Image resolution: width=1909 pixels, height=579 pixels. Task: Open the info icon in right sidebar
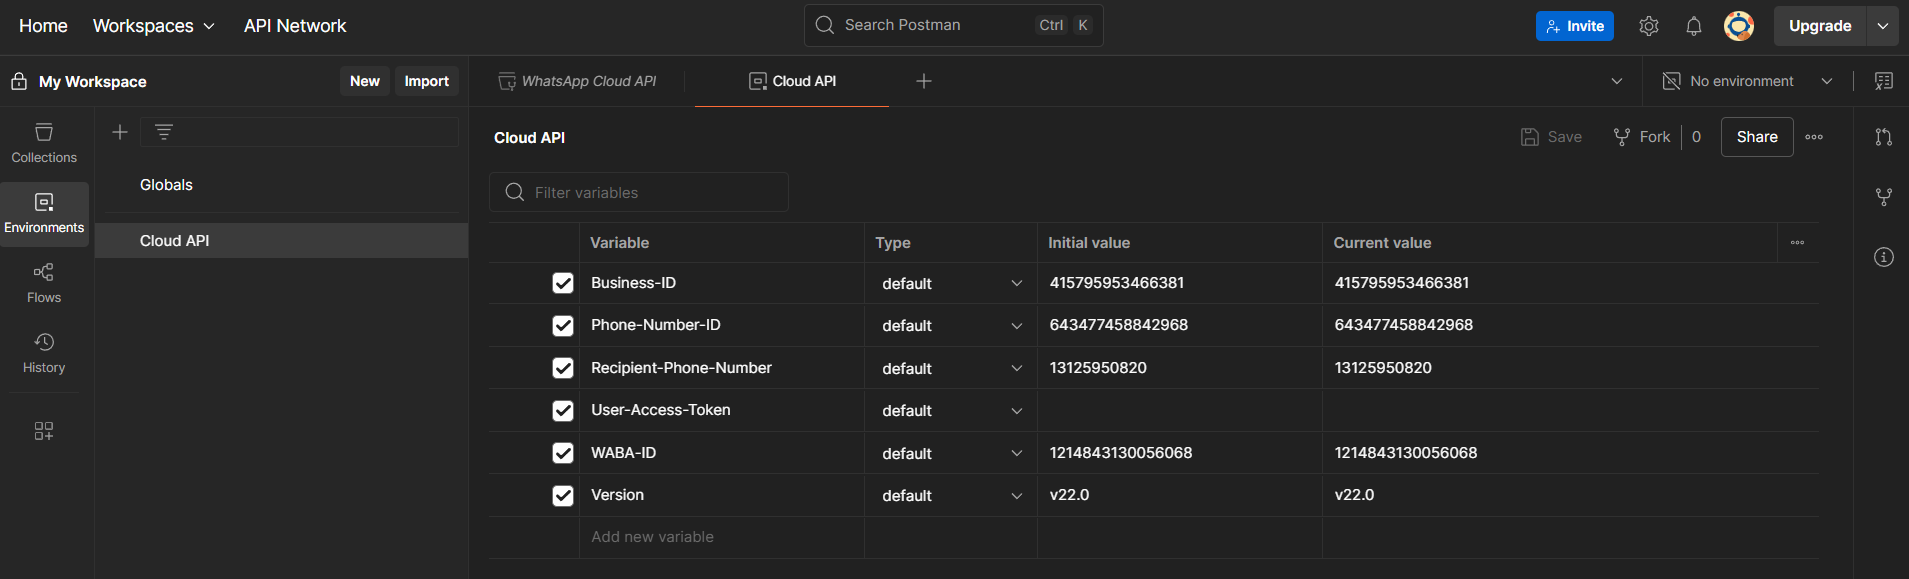coord(1883,257)
